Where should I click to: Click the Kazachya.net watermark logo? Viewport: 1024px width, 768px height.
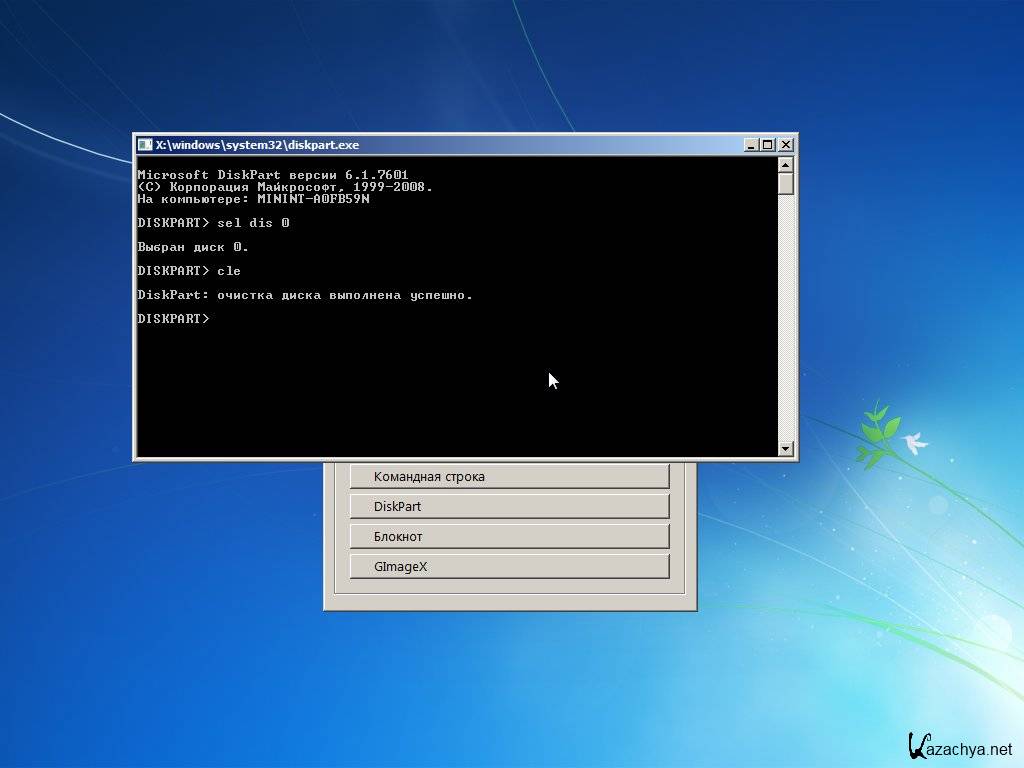point(960,746)
